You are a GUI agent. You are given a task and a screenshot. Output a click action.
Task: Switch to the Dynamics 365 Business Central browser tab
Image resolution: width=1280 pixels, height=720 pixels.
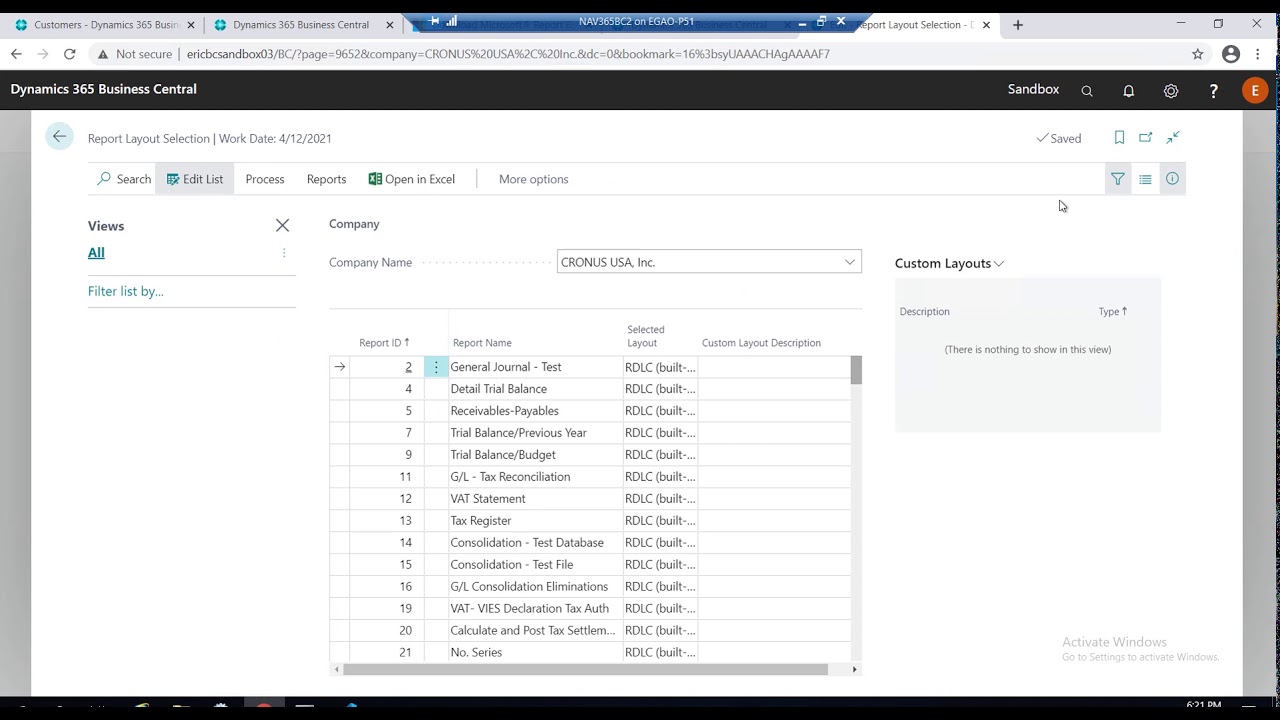tap(303, 24)
